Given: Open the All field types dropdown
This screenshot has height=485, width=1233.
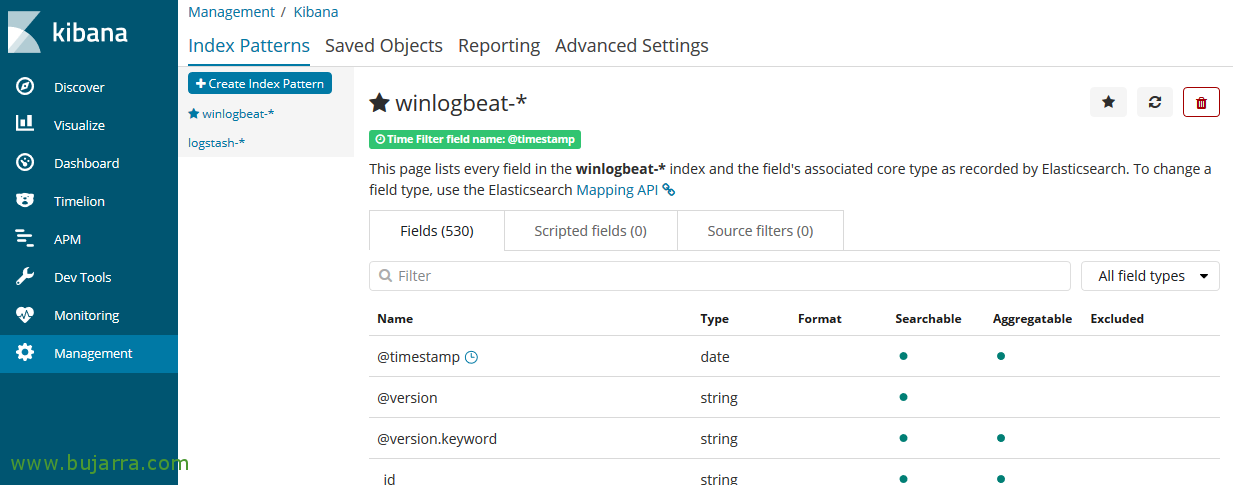Looking at the screenshot, I should coord(1150,276).
